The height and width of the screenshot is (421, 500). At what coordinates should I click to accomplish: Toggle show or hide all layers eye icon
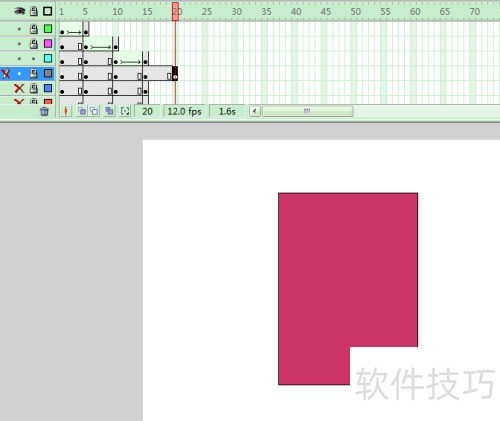(19, 11)
